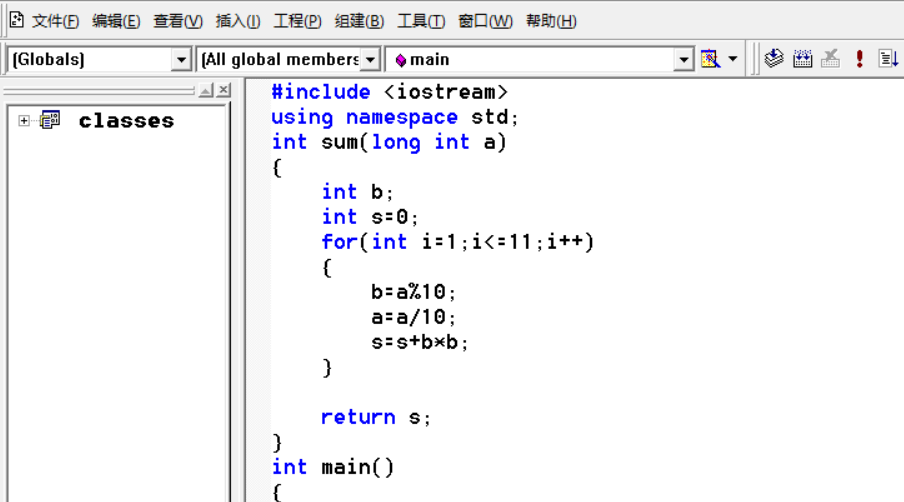Click the Stop Build icon
This screenshot has width=904, height=502.
(x=830, y=59)
